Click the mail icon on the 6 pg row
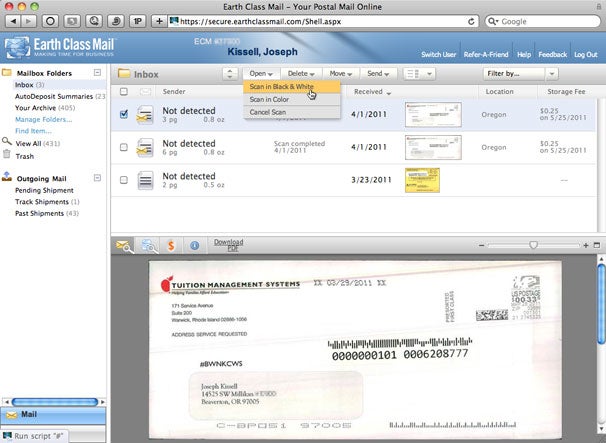 pyautogui.click(x=145, y=147)
